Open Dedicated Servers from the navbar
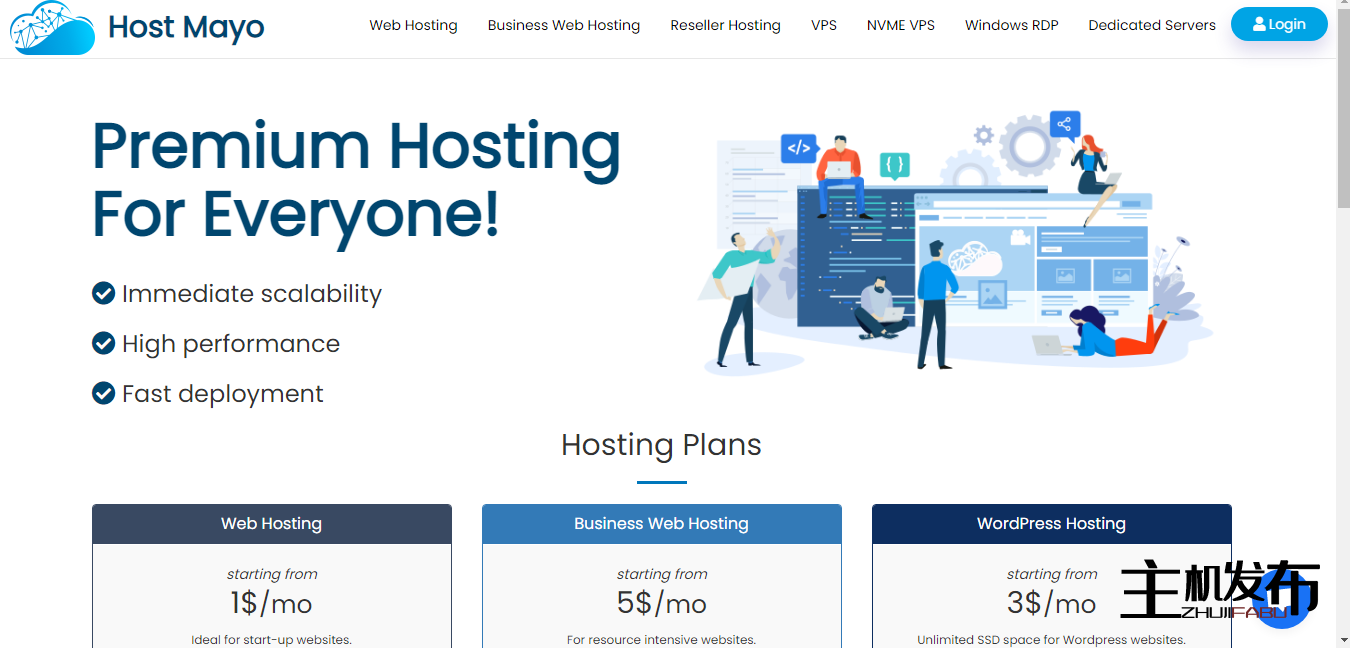The image size is (1350, 648). click(1151, 25)
